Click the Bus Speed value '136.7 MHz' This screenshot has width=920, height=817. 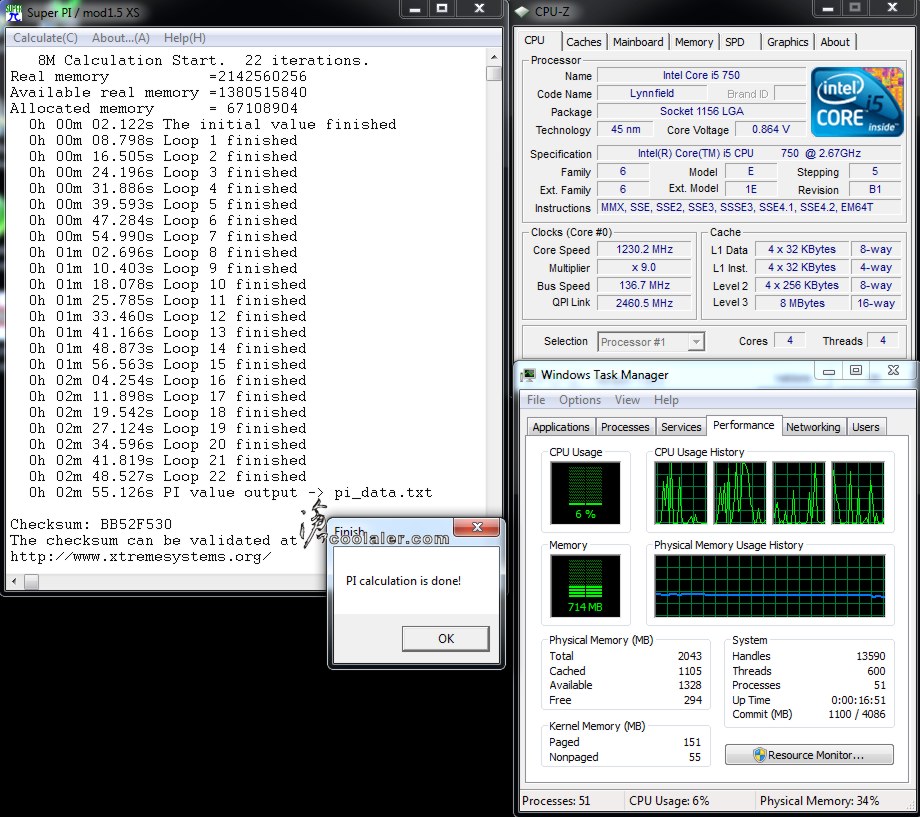pos(644,285)
